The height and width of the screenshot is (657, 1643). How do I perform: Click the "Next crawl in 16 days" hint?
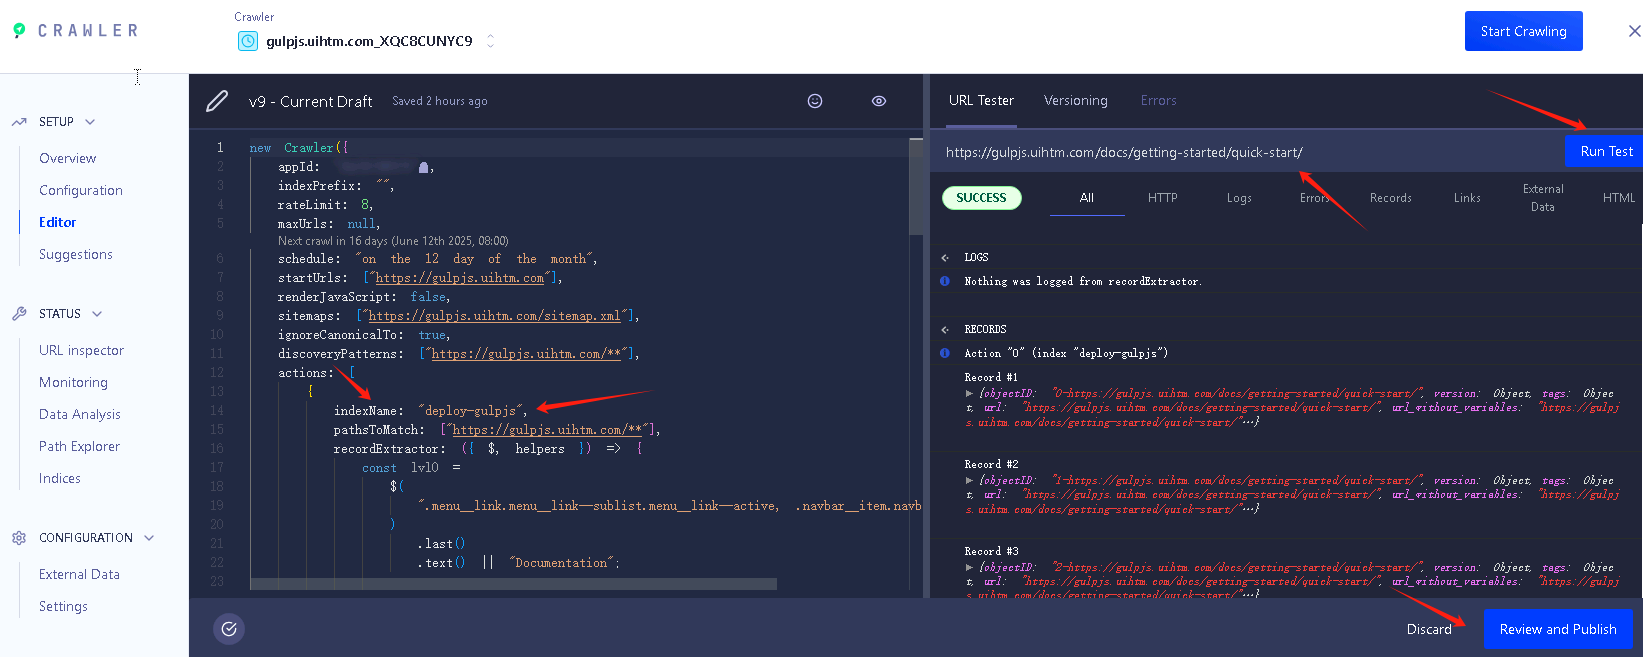click(393, 241)
